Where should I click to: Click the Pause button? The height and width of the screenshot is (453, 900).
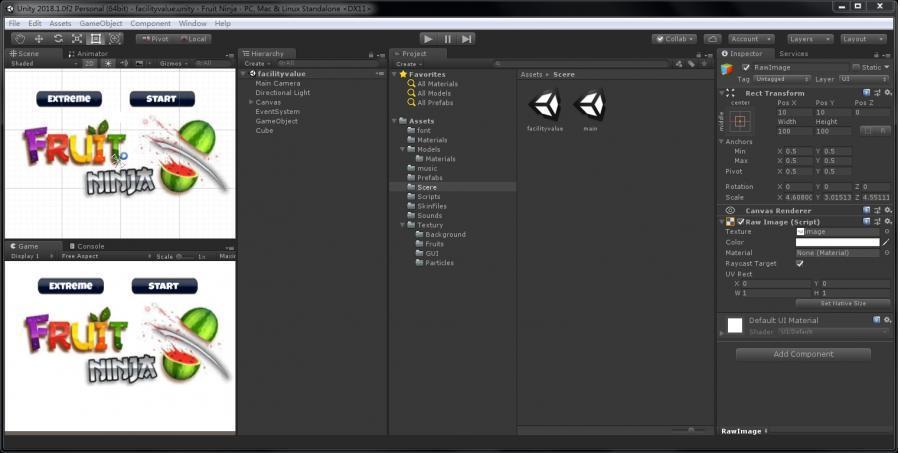[x=447, y=39]
